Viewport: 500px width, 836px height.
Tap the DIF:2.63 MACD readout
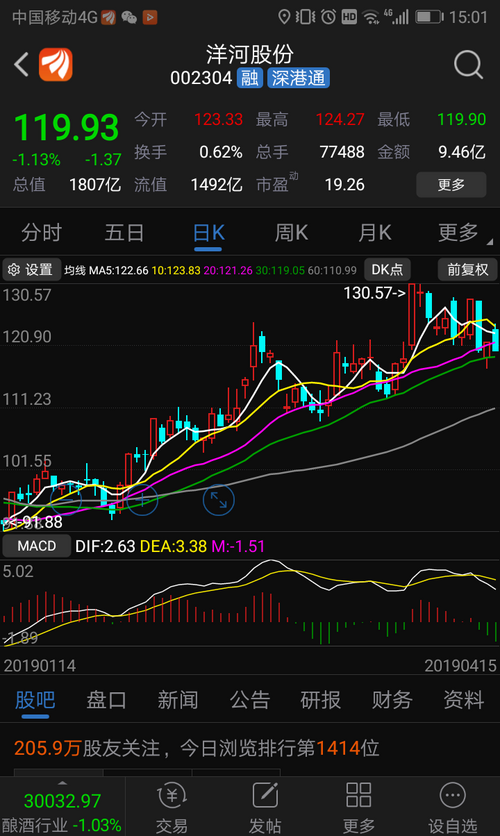point(105,546)
